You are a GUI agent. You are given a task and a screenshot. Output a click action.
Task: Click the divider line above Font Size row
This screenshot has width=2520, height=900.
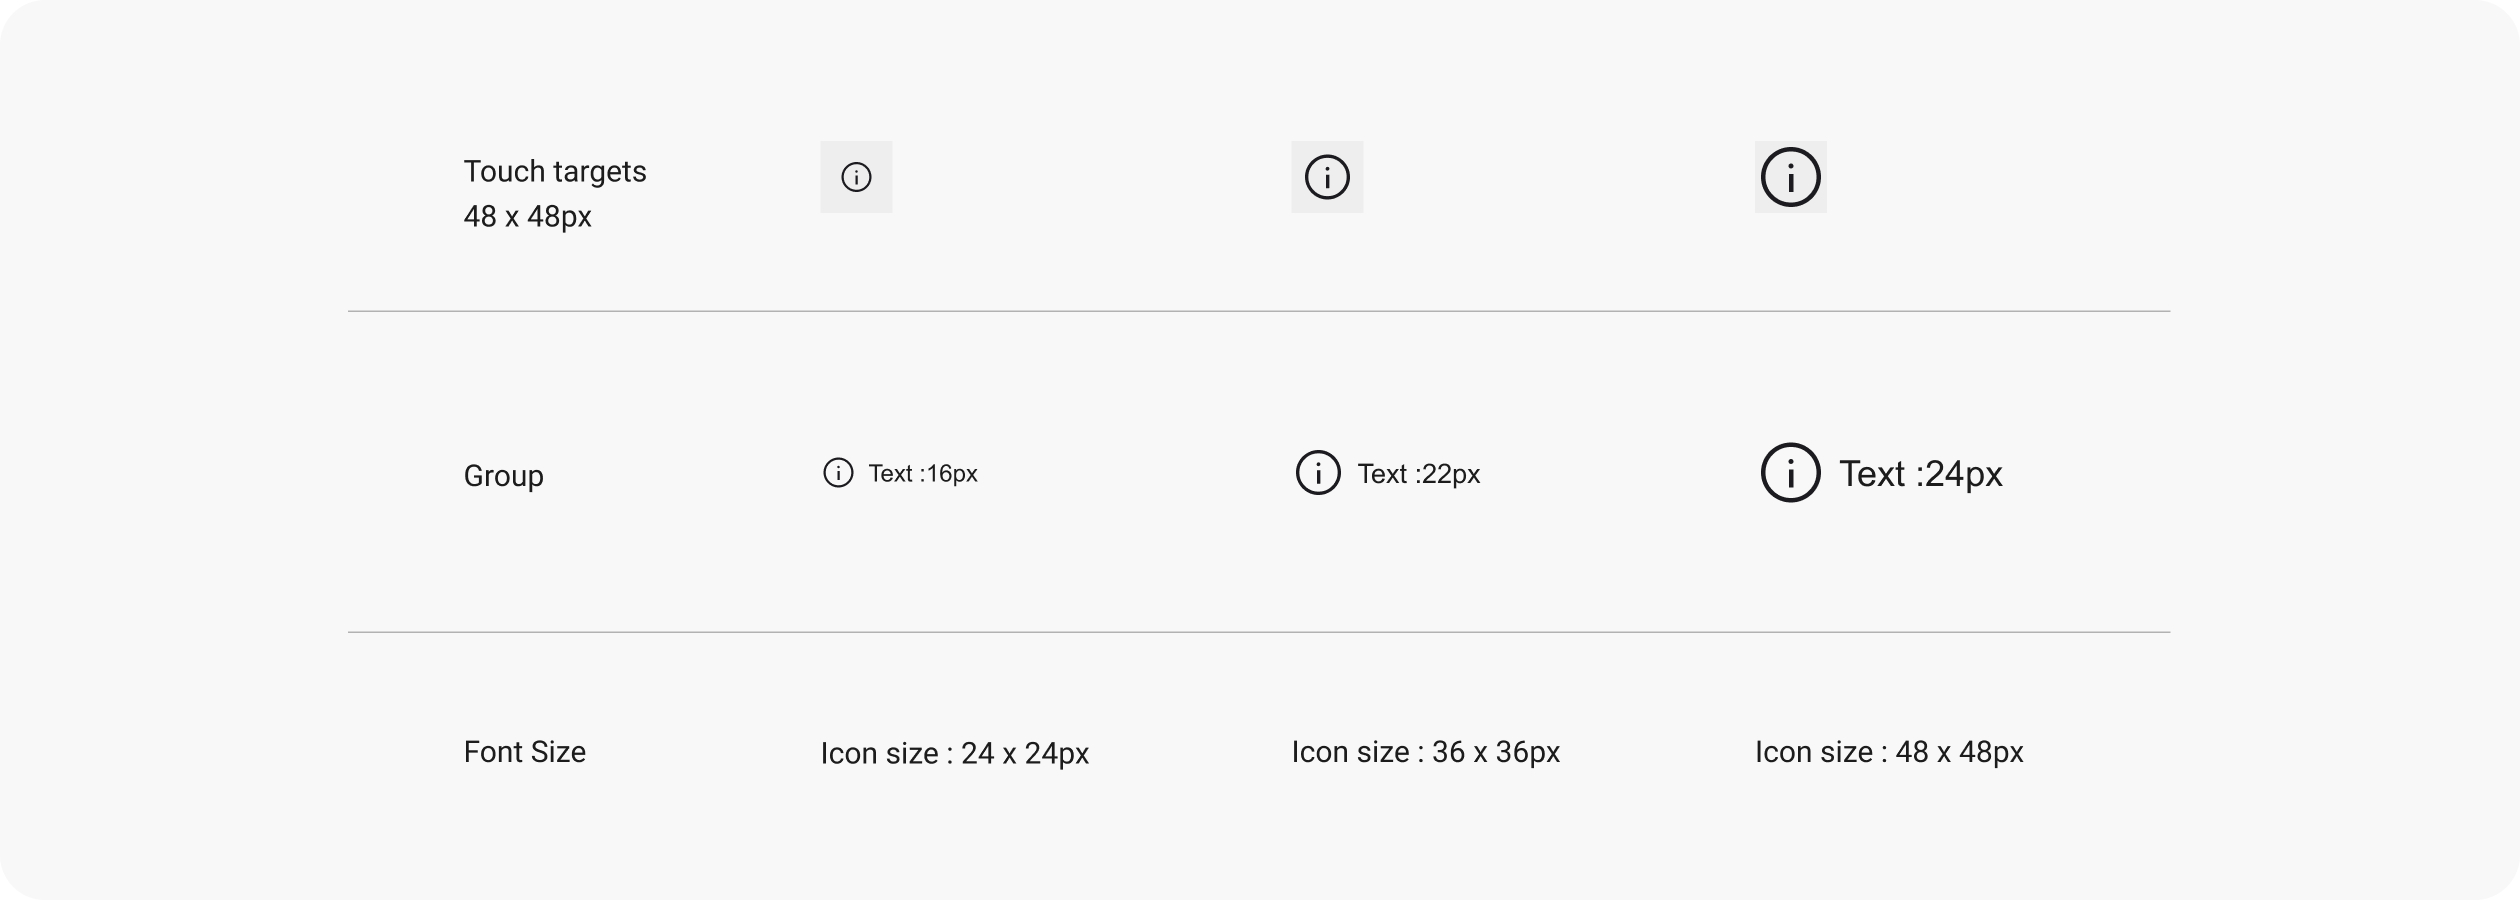[1258, 632]
